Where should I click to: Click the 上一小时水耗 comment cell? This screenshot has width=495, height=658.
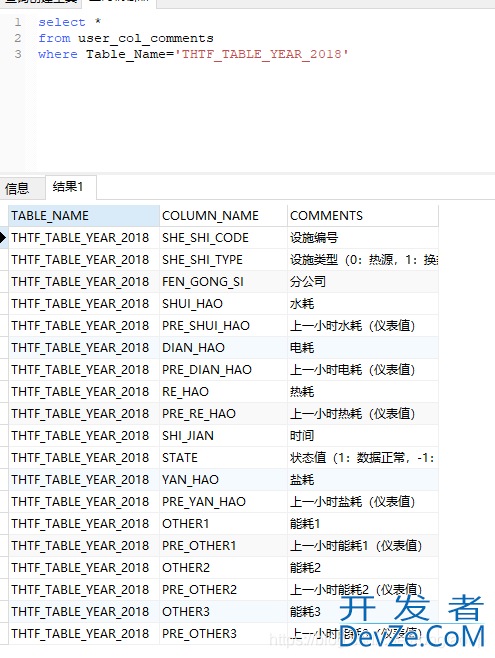[363, 326]
